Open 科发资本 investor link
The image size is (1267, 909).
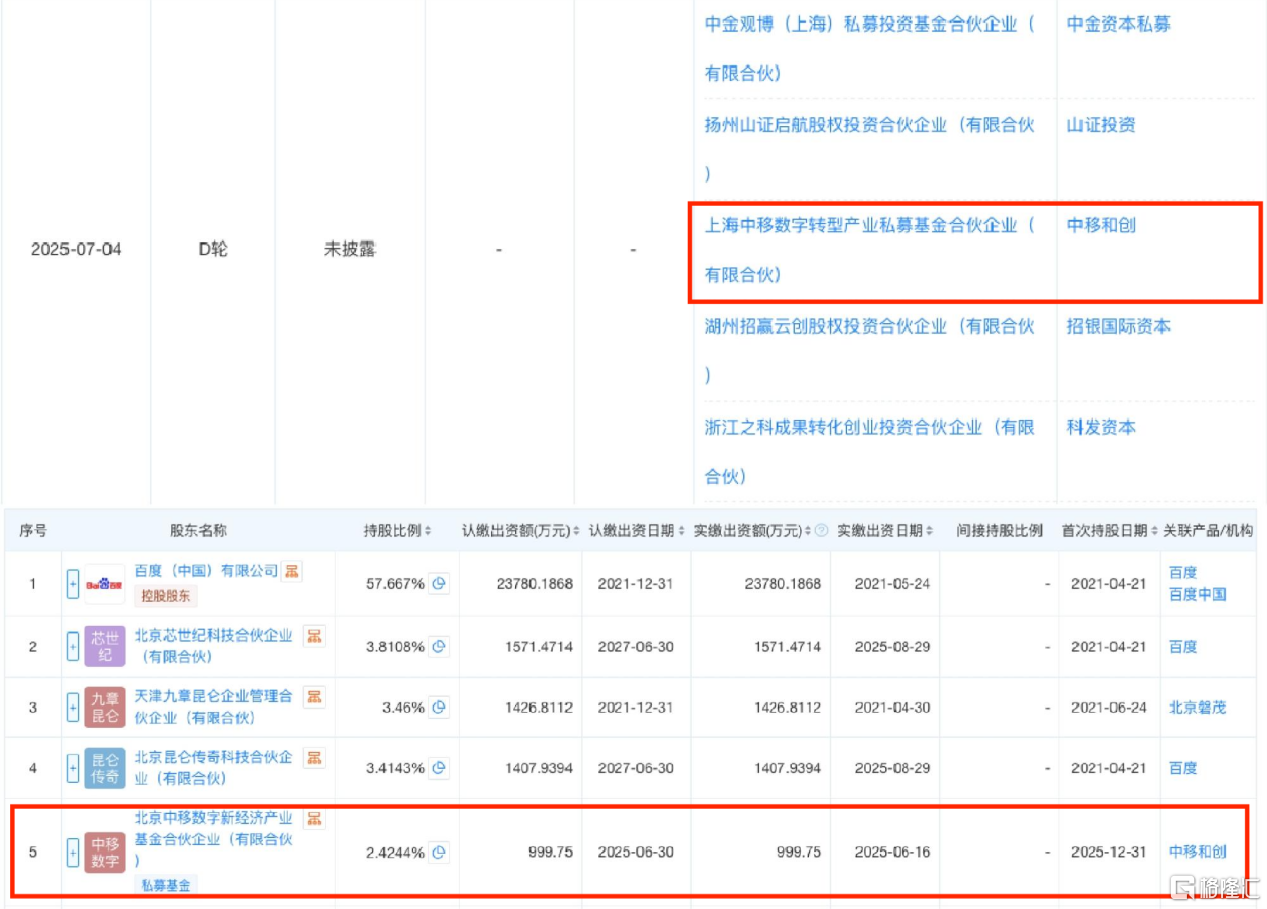(x=1101, y=427)
